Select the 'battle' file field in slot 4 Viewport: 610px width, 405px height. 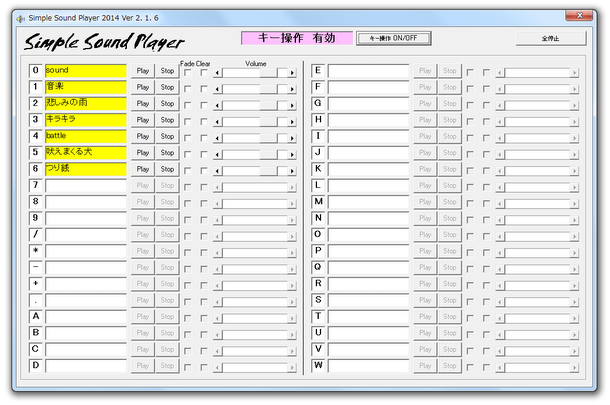pos(86,137)
